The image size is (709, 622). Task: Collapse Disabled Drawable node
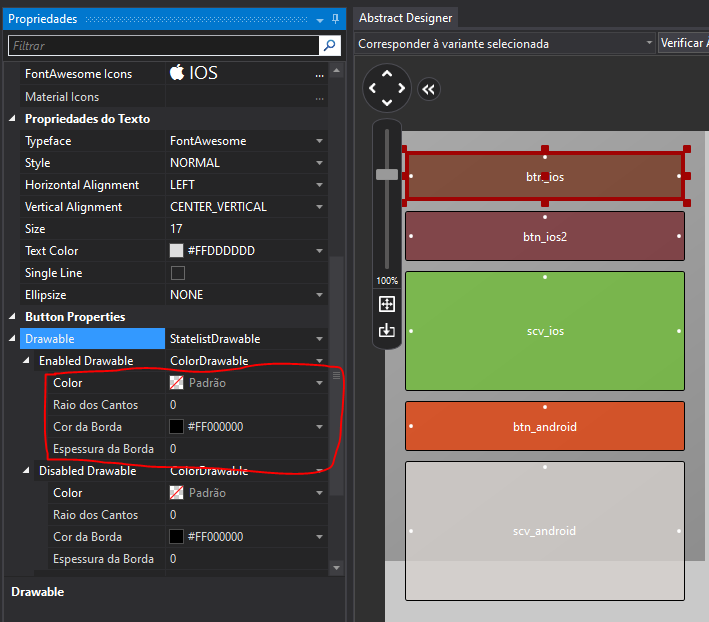coord(26,471)
